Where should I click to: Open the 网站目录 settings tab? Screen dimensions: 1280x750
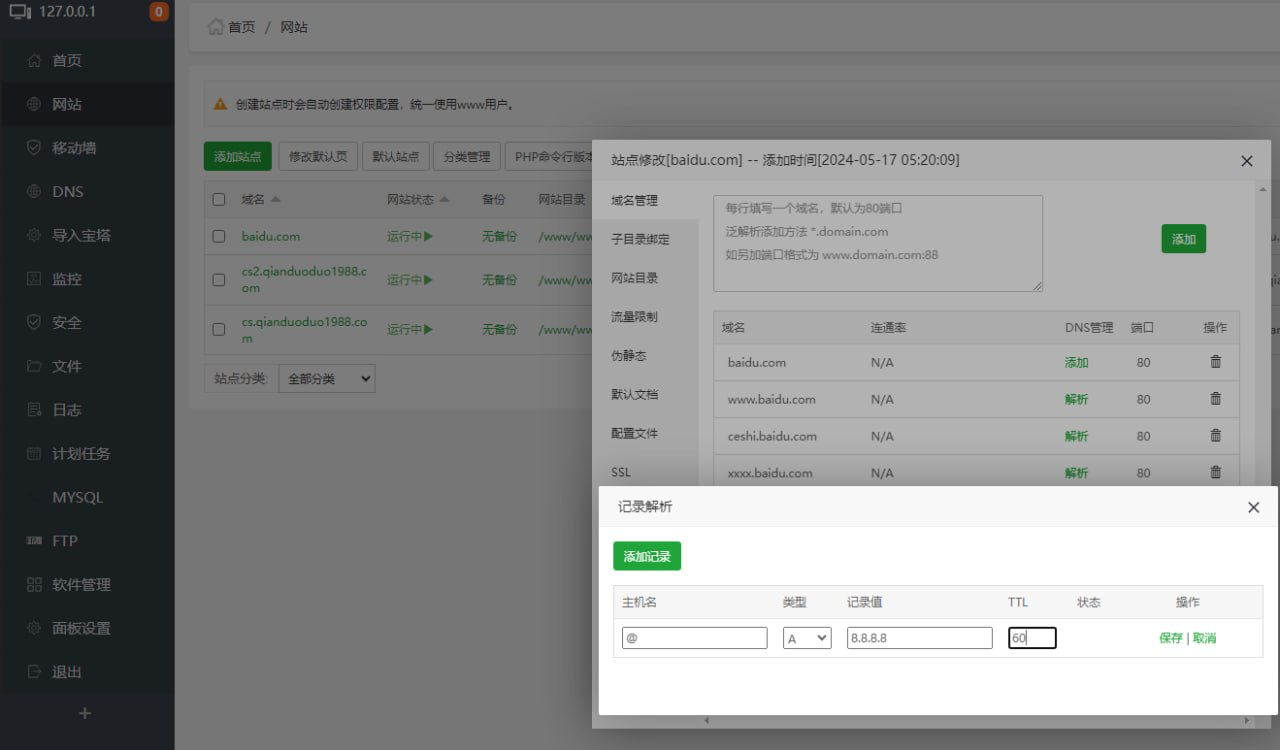point(635,278)
